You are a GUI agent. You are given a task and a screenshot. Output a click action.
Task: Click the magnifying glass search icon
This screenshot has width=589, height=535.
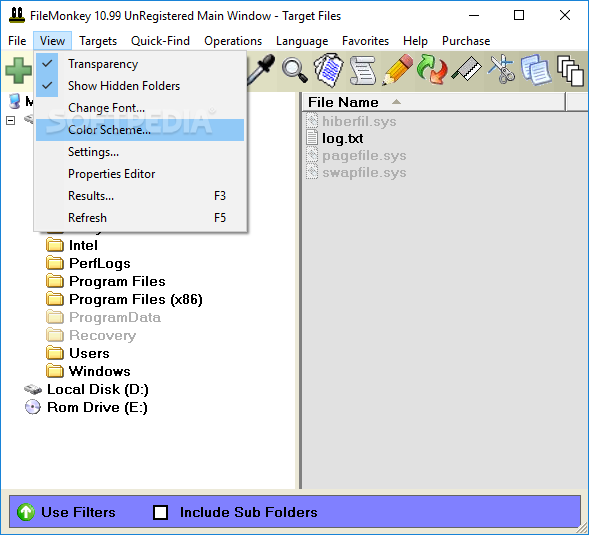coord(295,70)
